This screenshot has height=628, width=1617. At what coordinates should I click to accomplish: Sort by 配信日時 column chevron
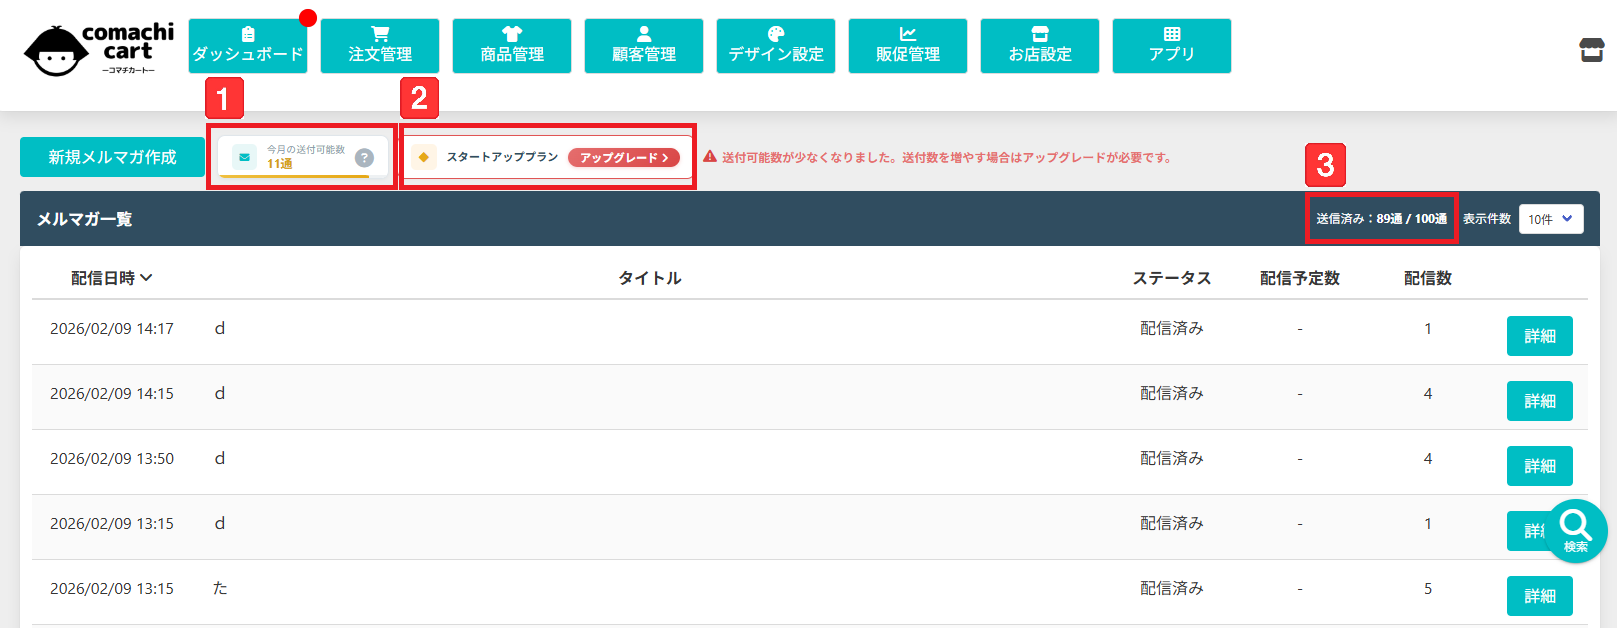click(x=146, y=278)
